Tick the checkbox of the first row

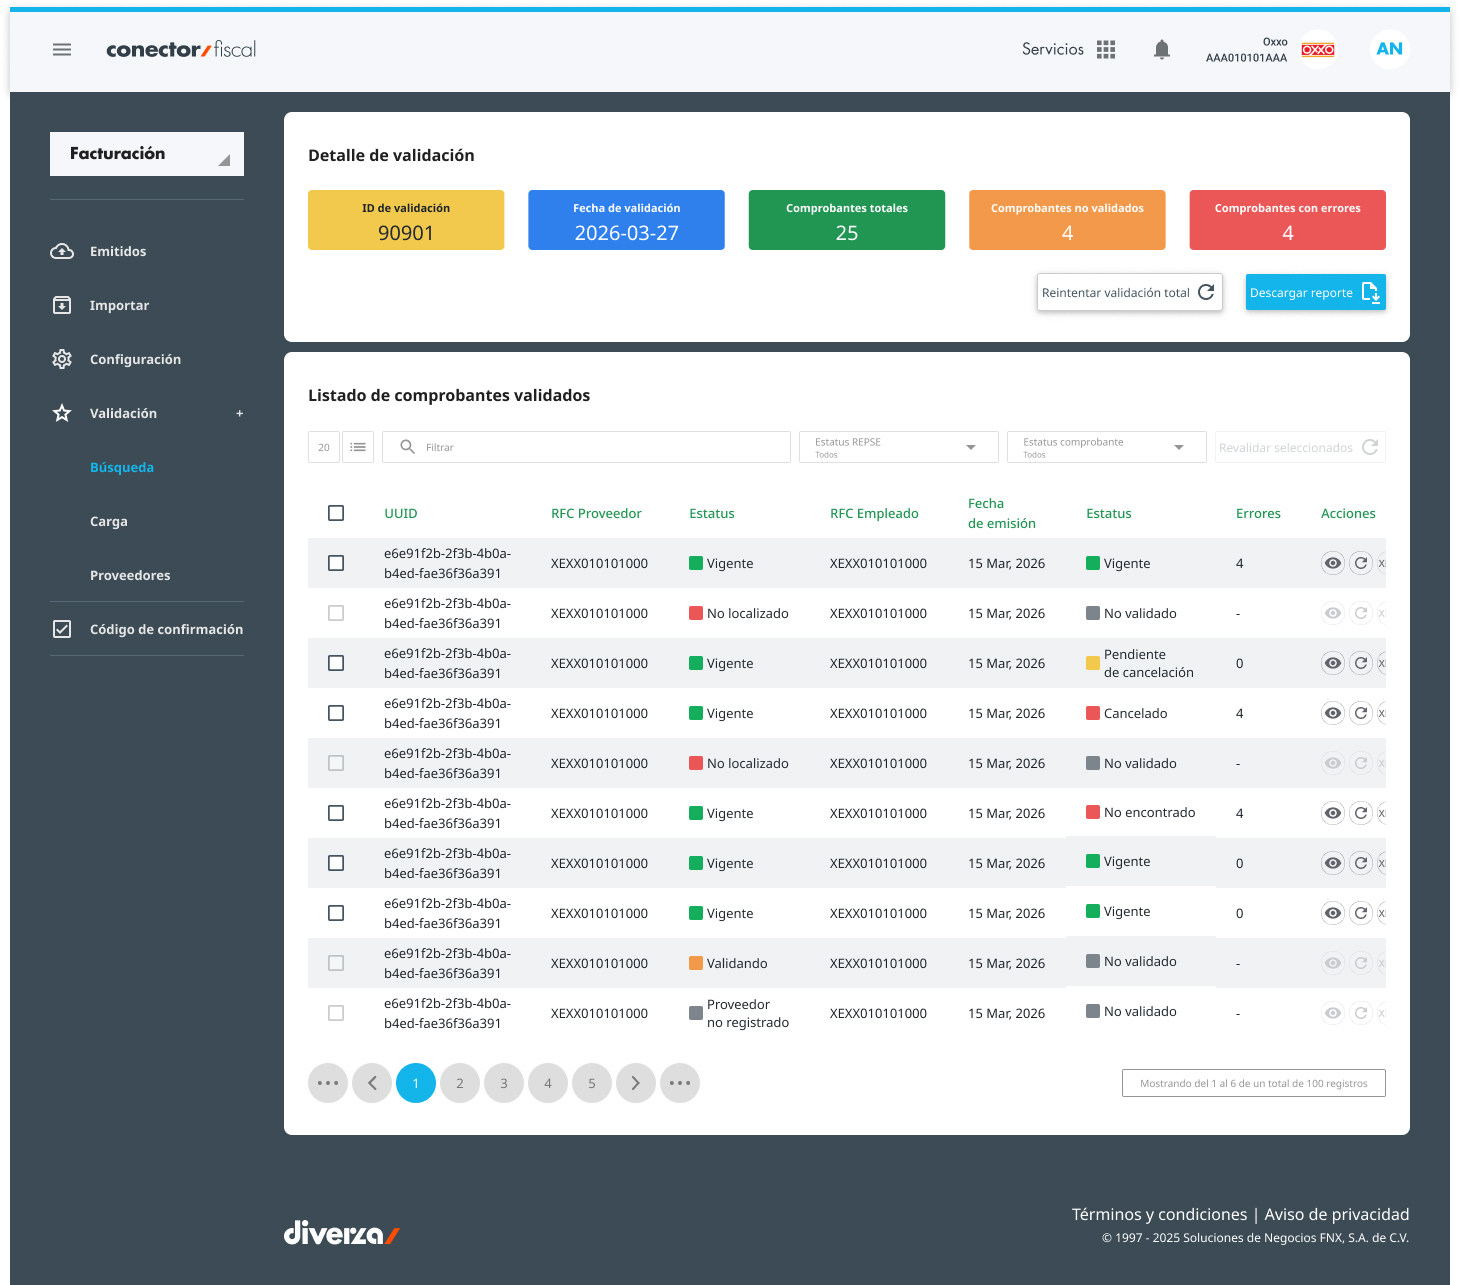click(336, 563)
